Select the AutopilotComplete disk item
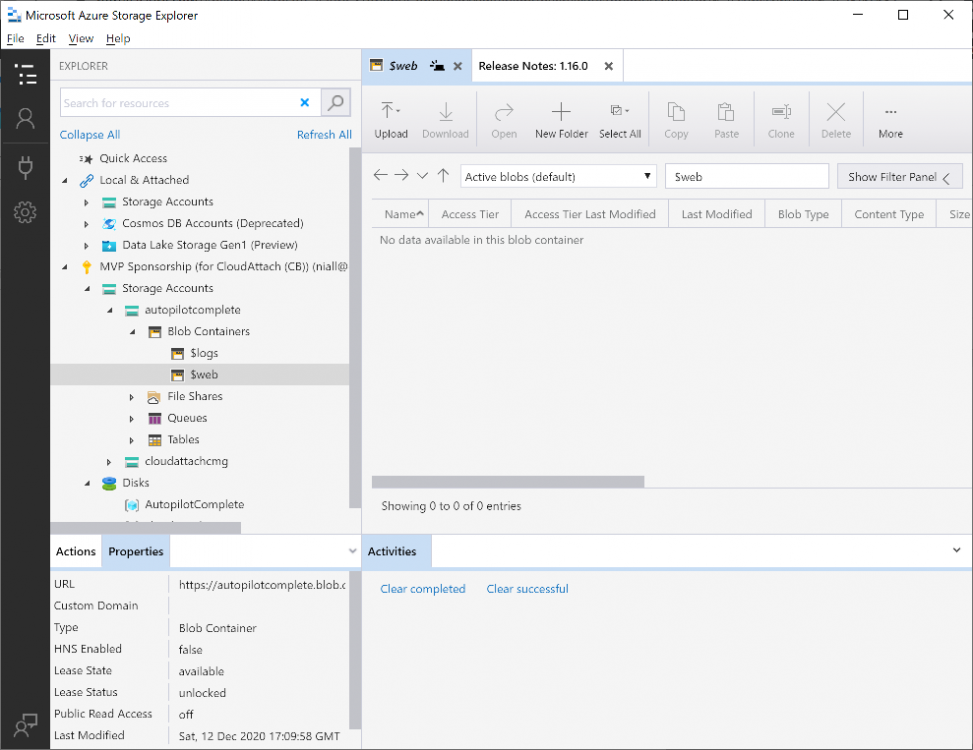973x750 pixels. (194, 504)
